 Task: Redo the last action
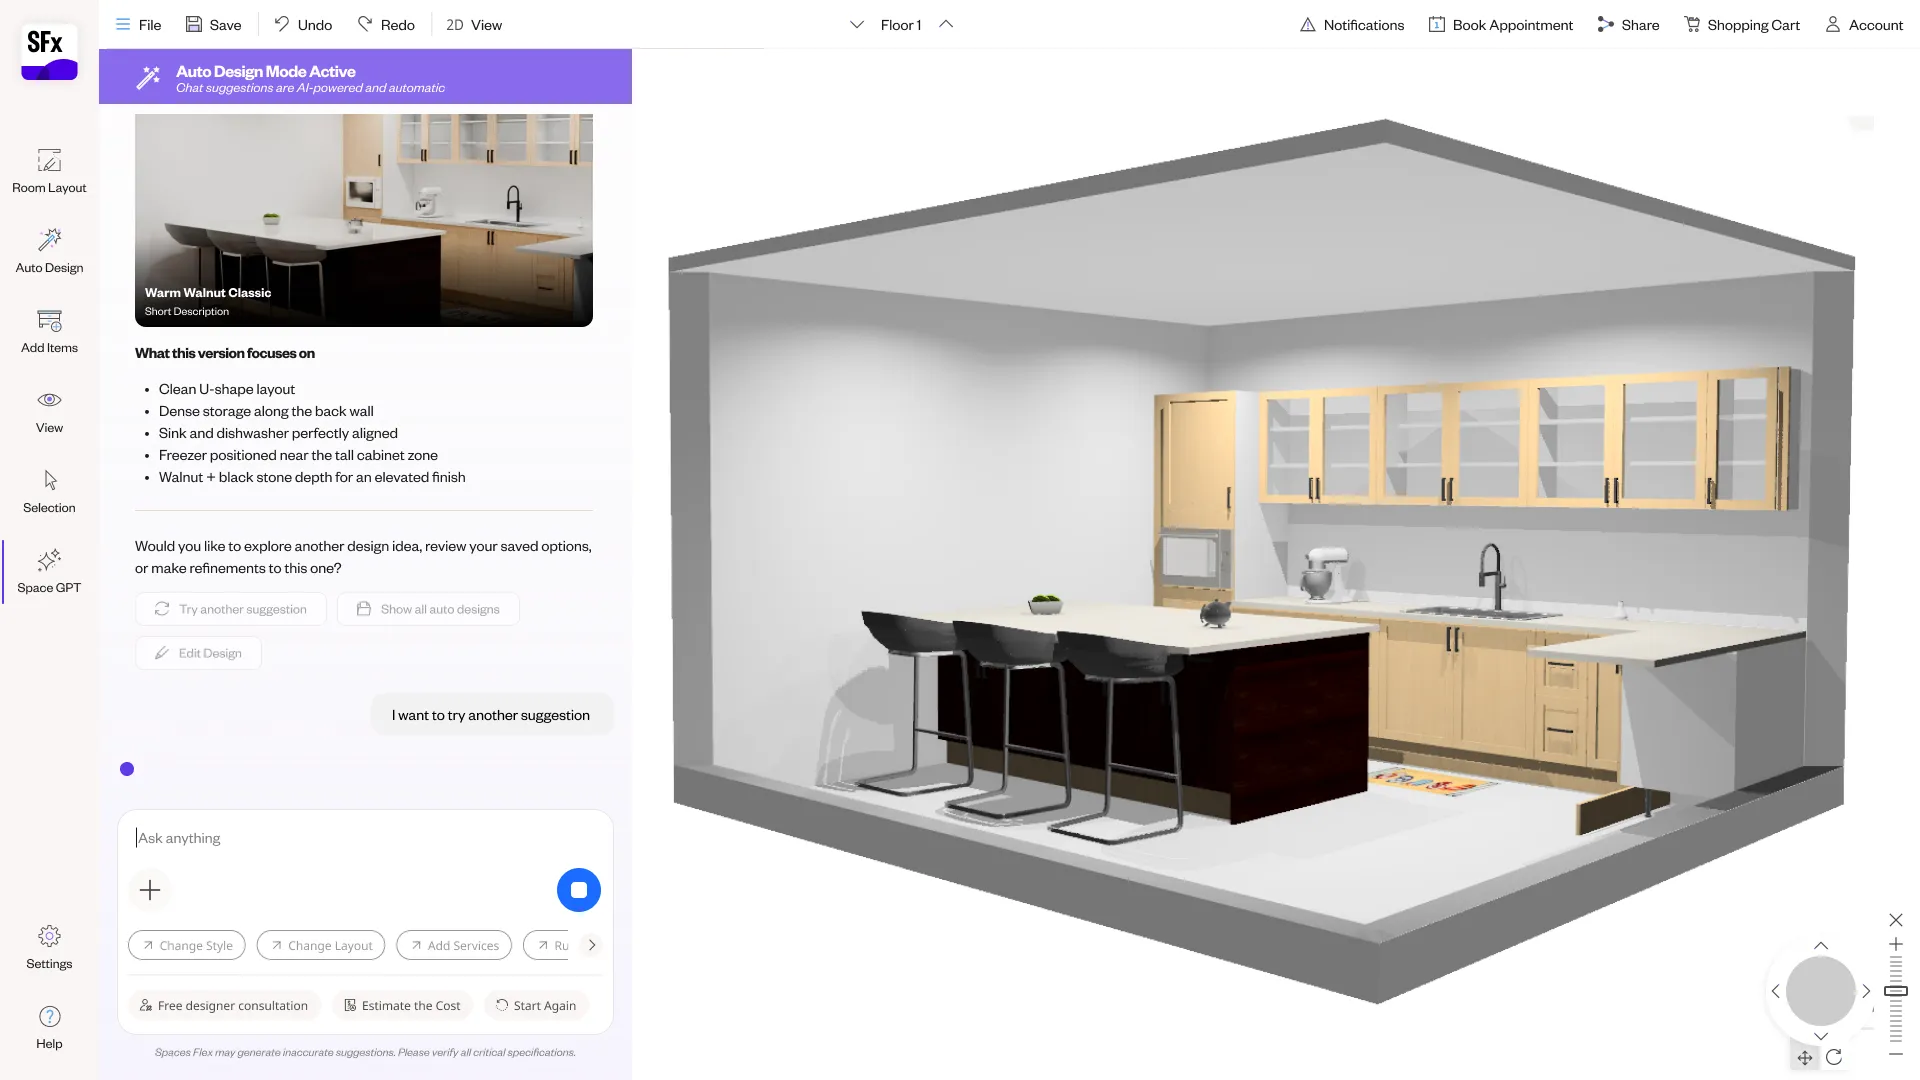coord(386,25)
